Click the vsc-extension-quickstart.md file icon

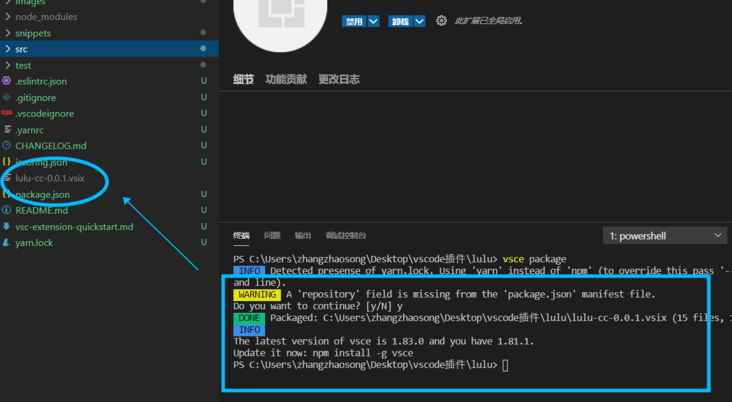[x=7, y=227]
